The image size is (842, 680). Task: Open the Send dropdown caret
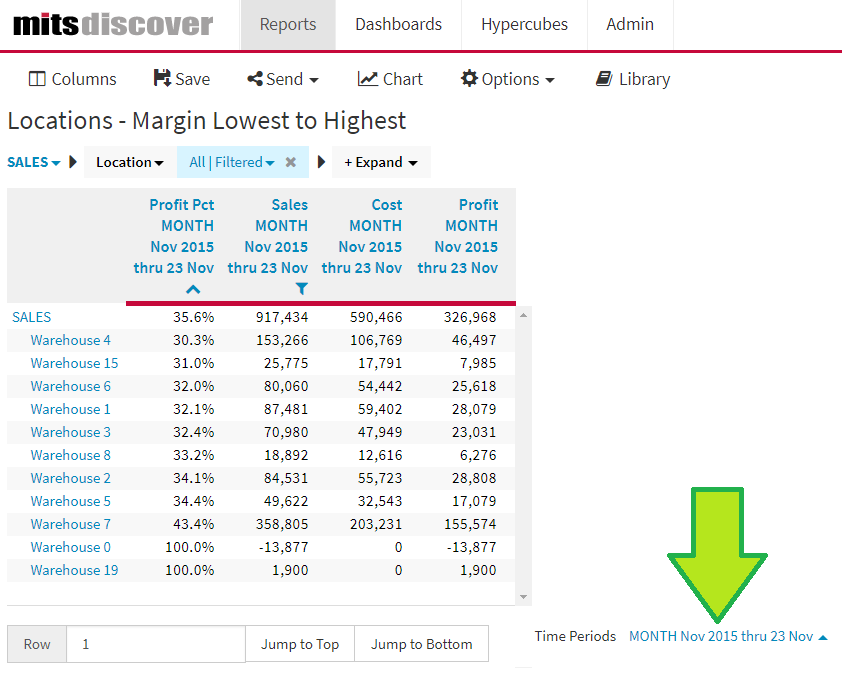(x=314, y=81)
